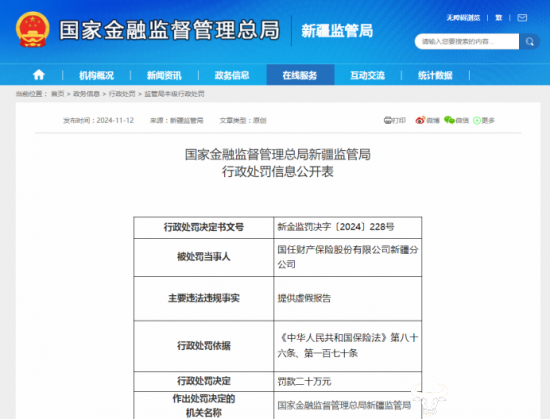
Task: Click the 首页 breadcrumb link
Action: click(58, 94)
